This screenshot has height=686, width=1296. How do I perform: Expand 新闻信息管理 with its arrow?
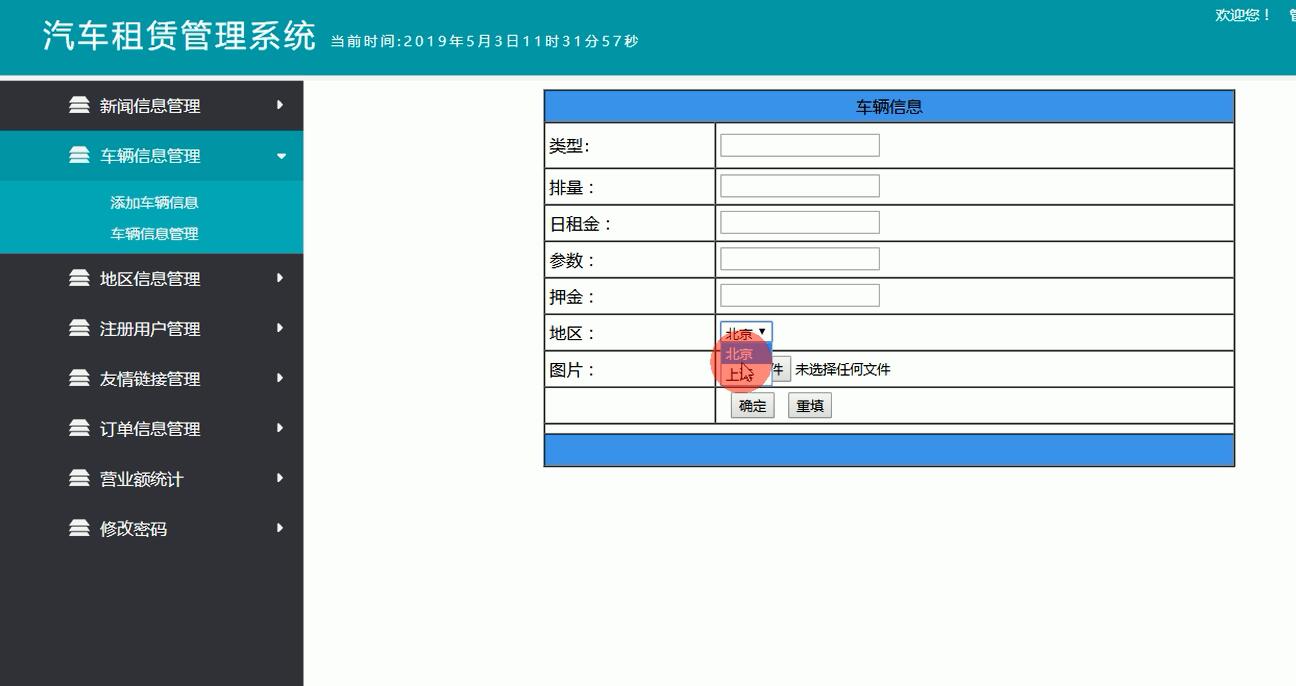click(x=280, y=104)
